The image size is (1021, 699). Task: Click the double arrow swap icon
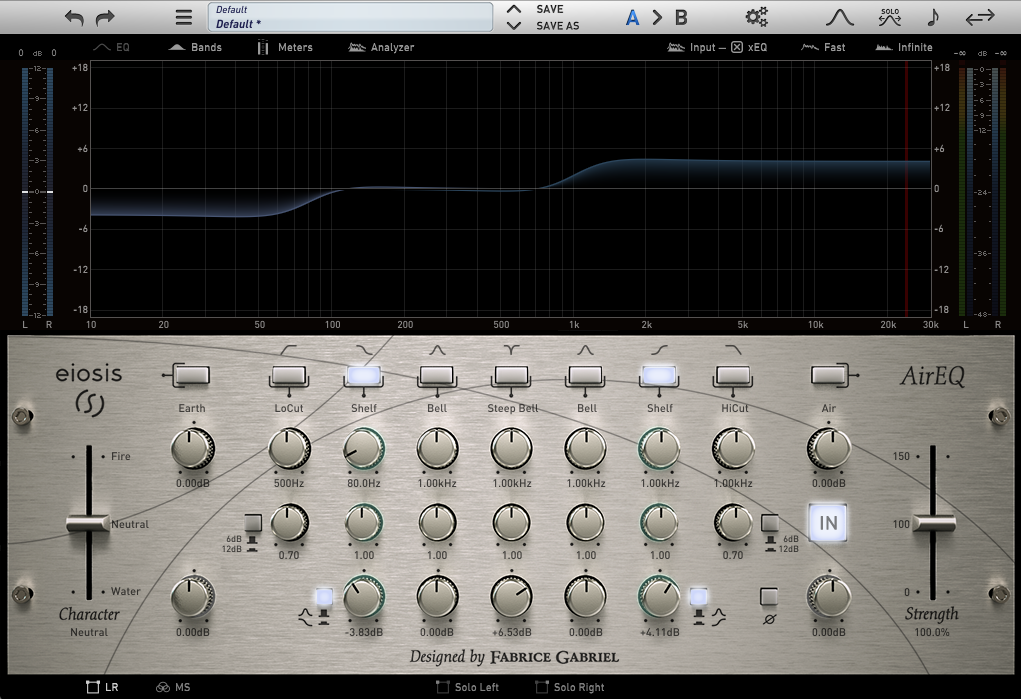(980, 17)
